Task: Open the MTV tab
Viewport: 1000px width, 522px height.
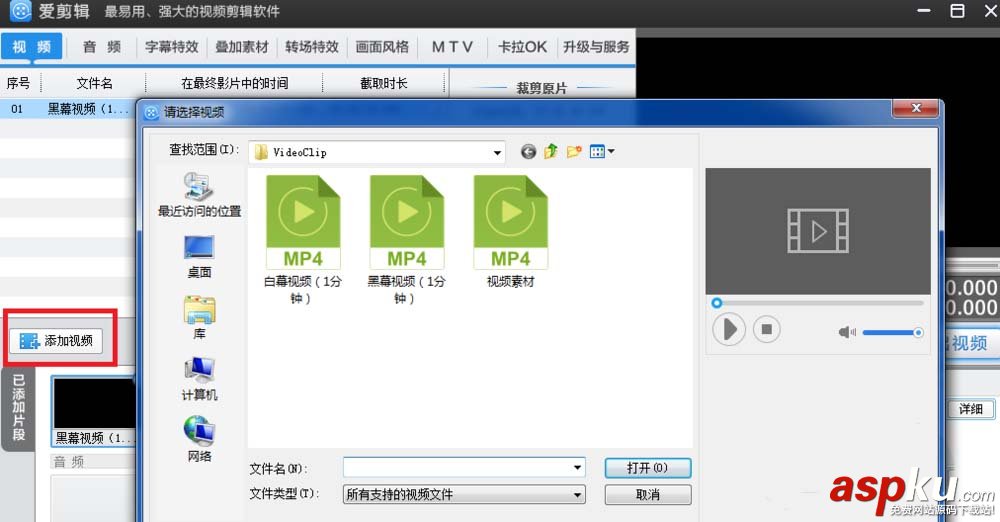Action: (x=452, y=47)
